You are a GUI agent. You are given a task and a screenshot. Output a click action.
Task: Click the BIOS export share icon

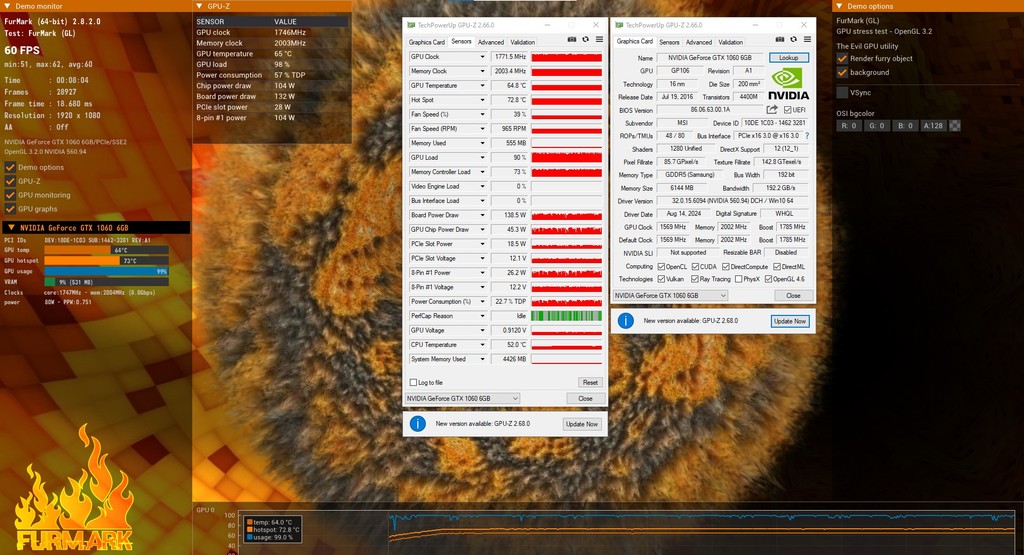click(x=772, y=110)
